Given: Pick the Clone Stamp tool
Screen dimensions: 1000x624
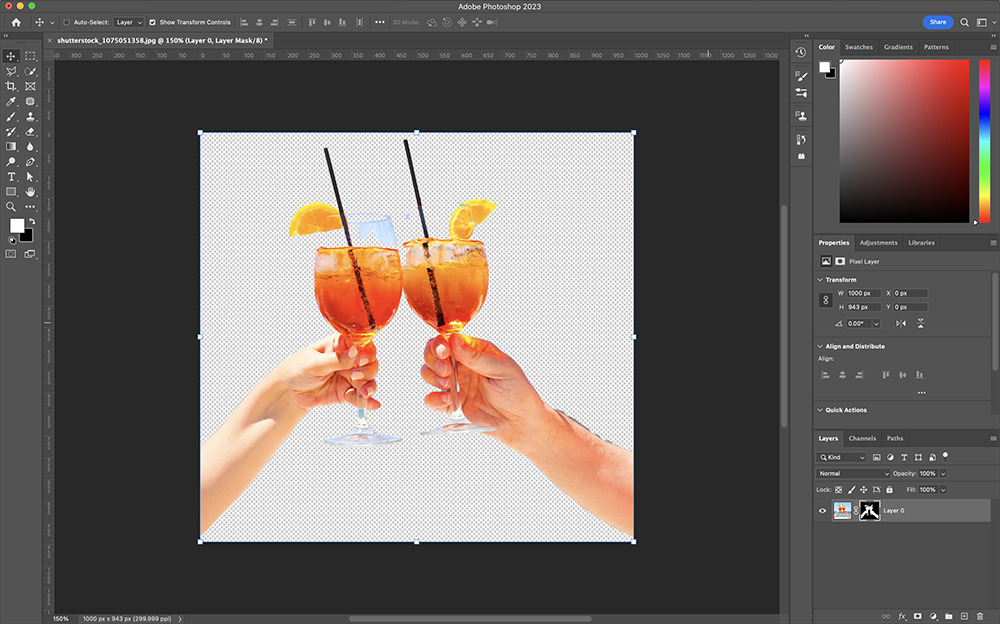Looking at the screenshot, I should click(x=30, y=116).
